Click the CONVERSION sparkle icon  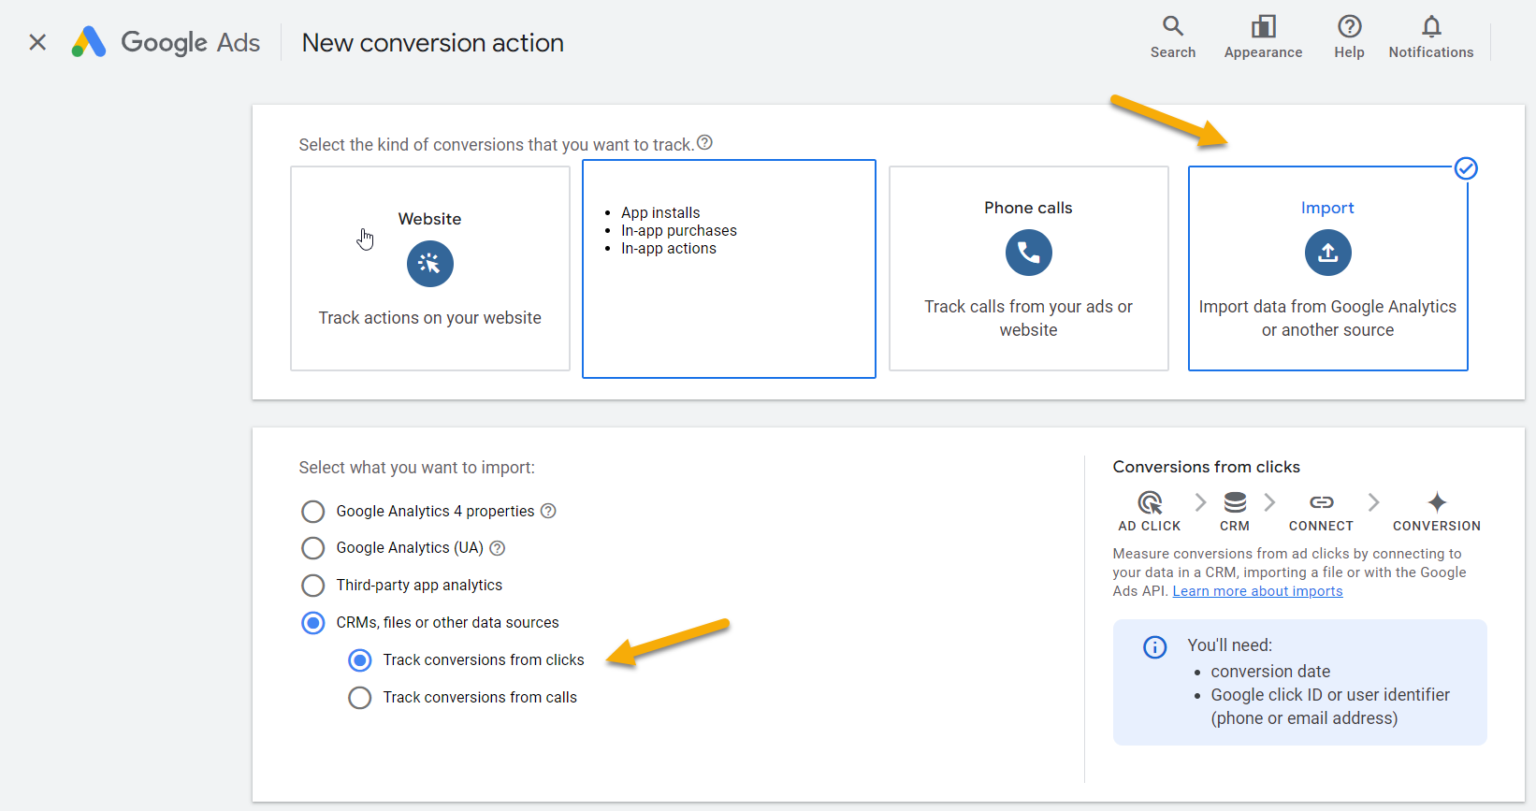point(1437,502)
